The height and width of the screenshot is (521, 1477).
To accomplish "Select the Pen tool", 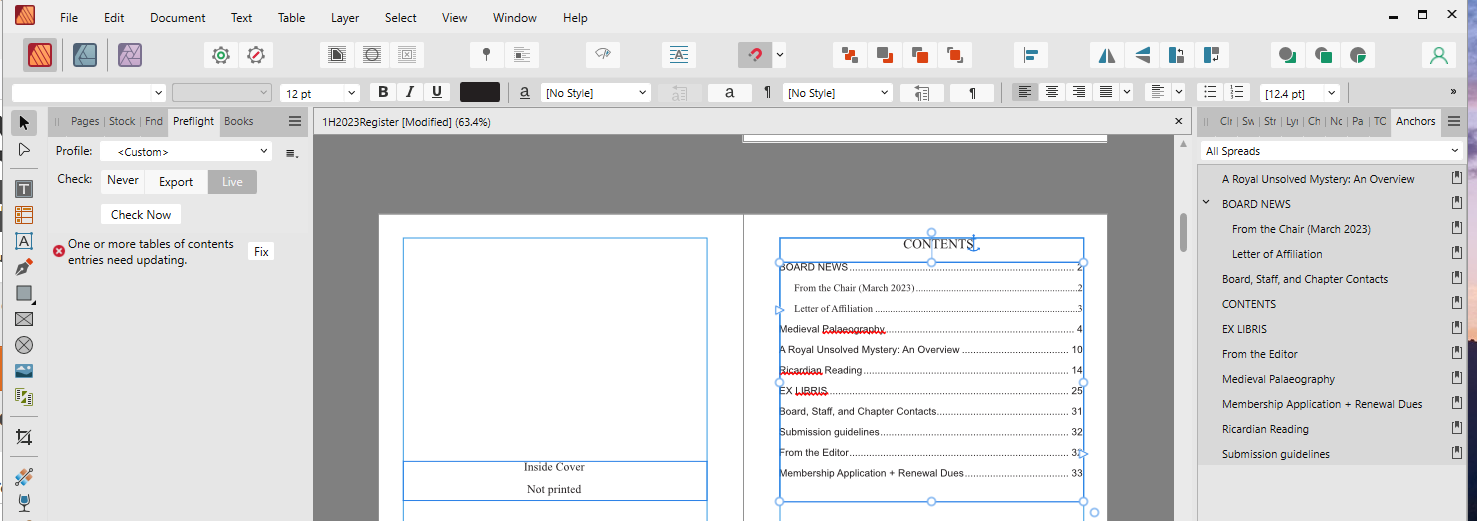I will click(x=24, y=267).
